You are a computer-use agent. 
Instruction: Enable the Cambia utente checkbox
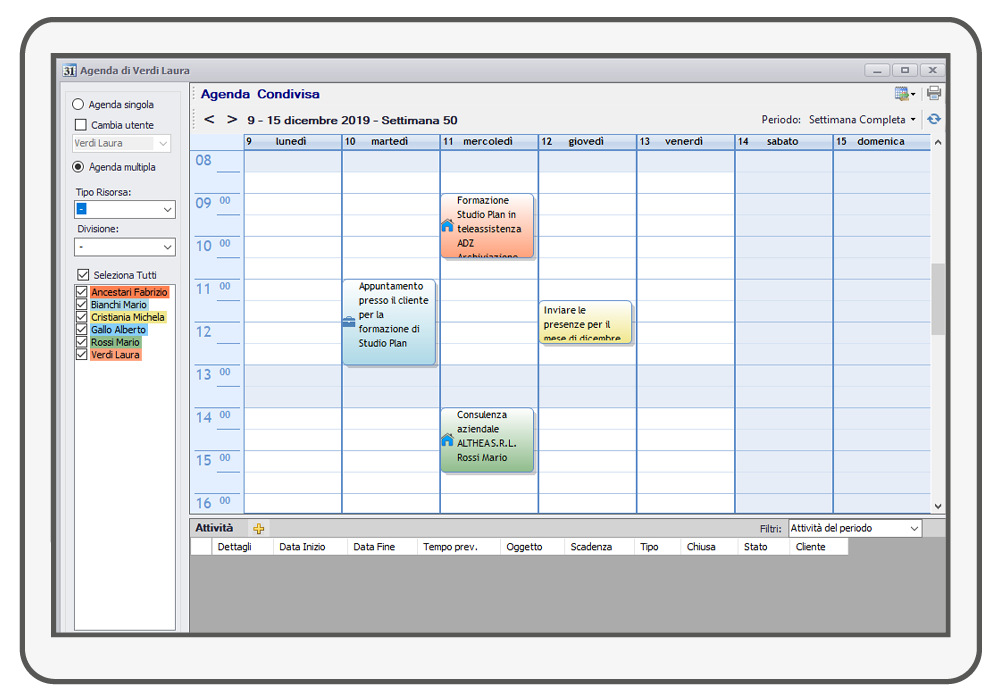coord(81,125)
